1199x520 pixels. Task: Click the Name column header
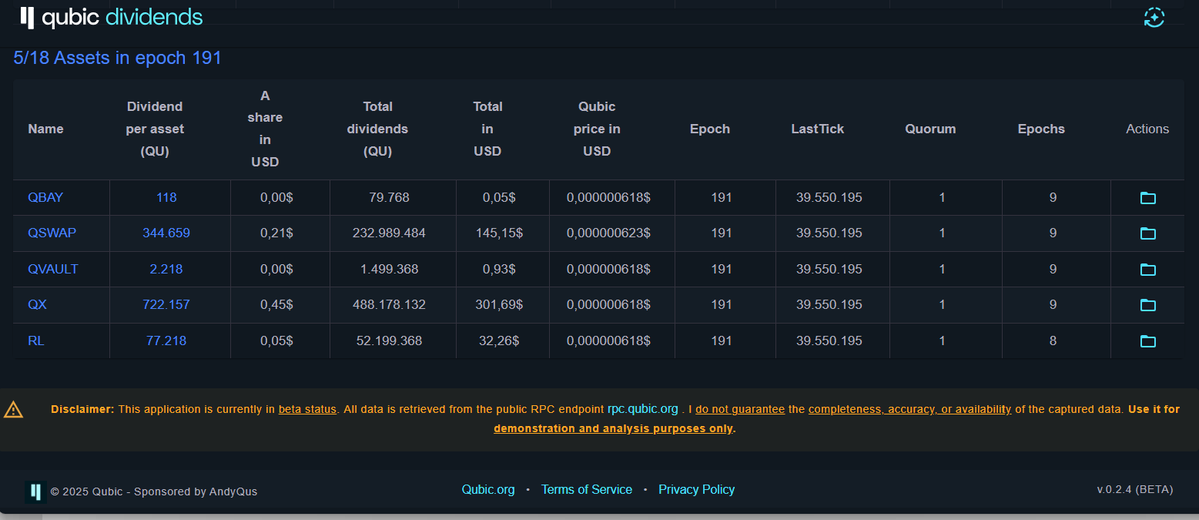click(x=46, y=129)
